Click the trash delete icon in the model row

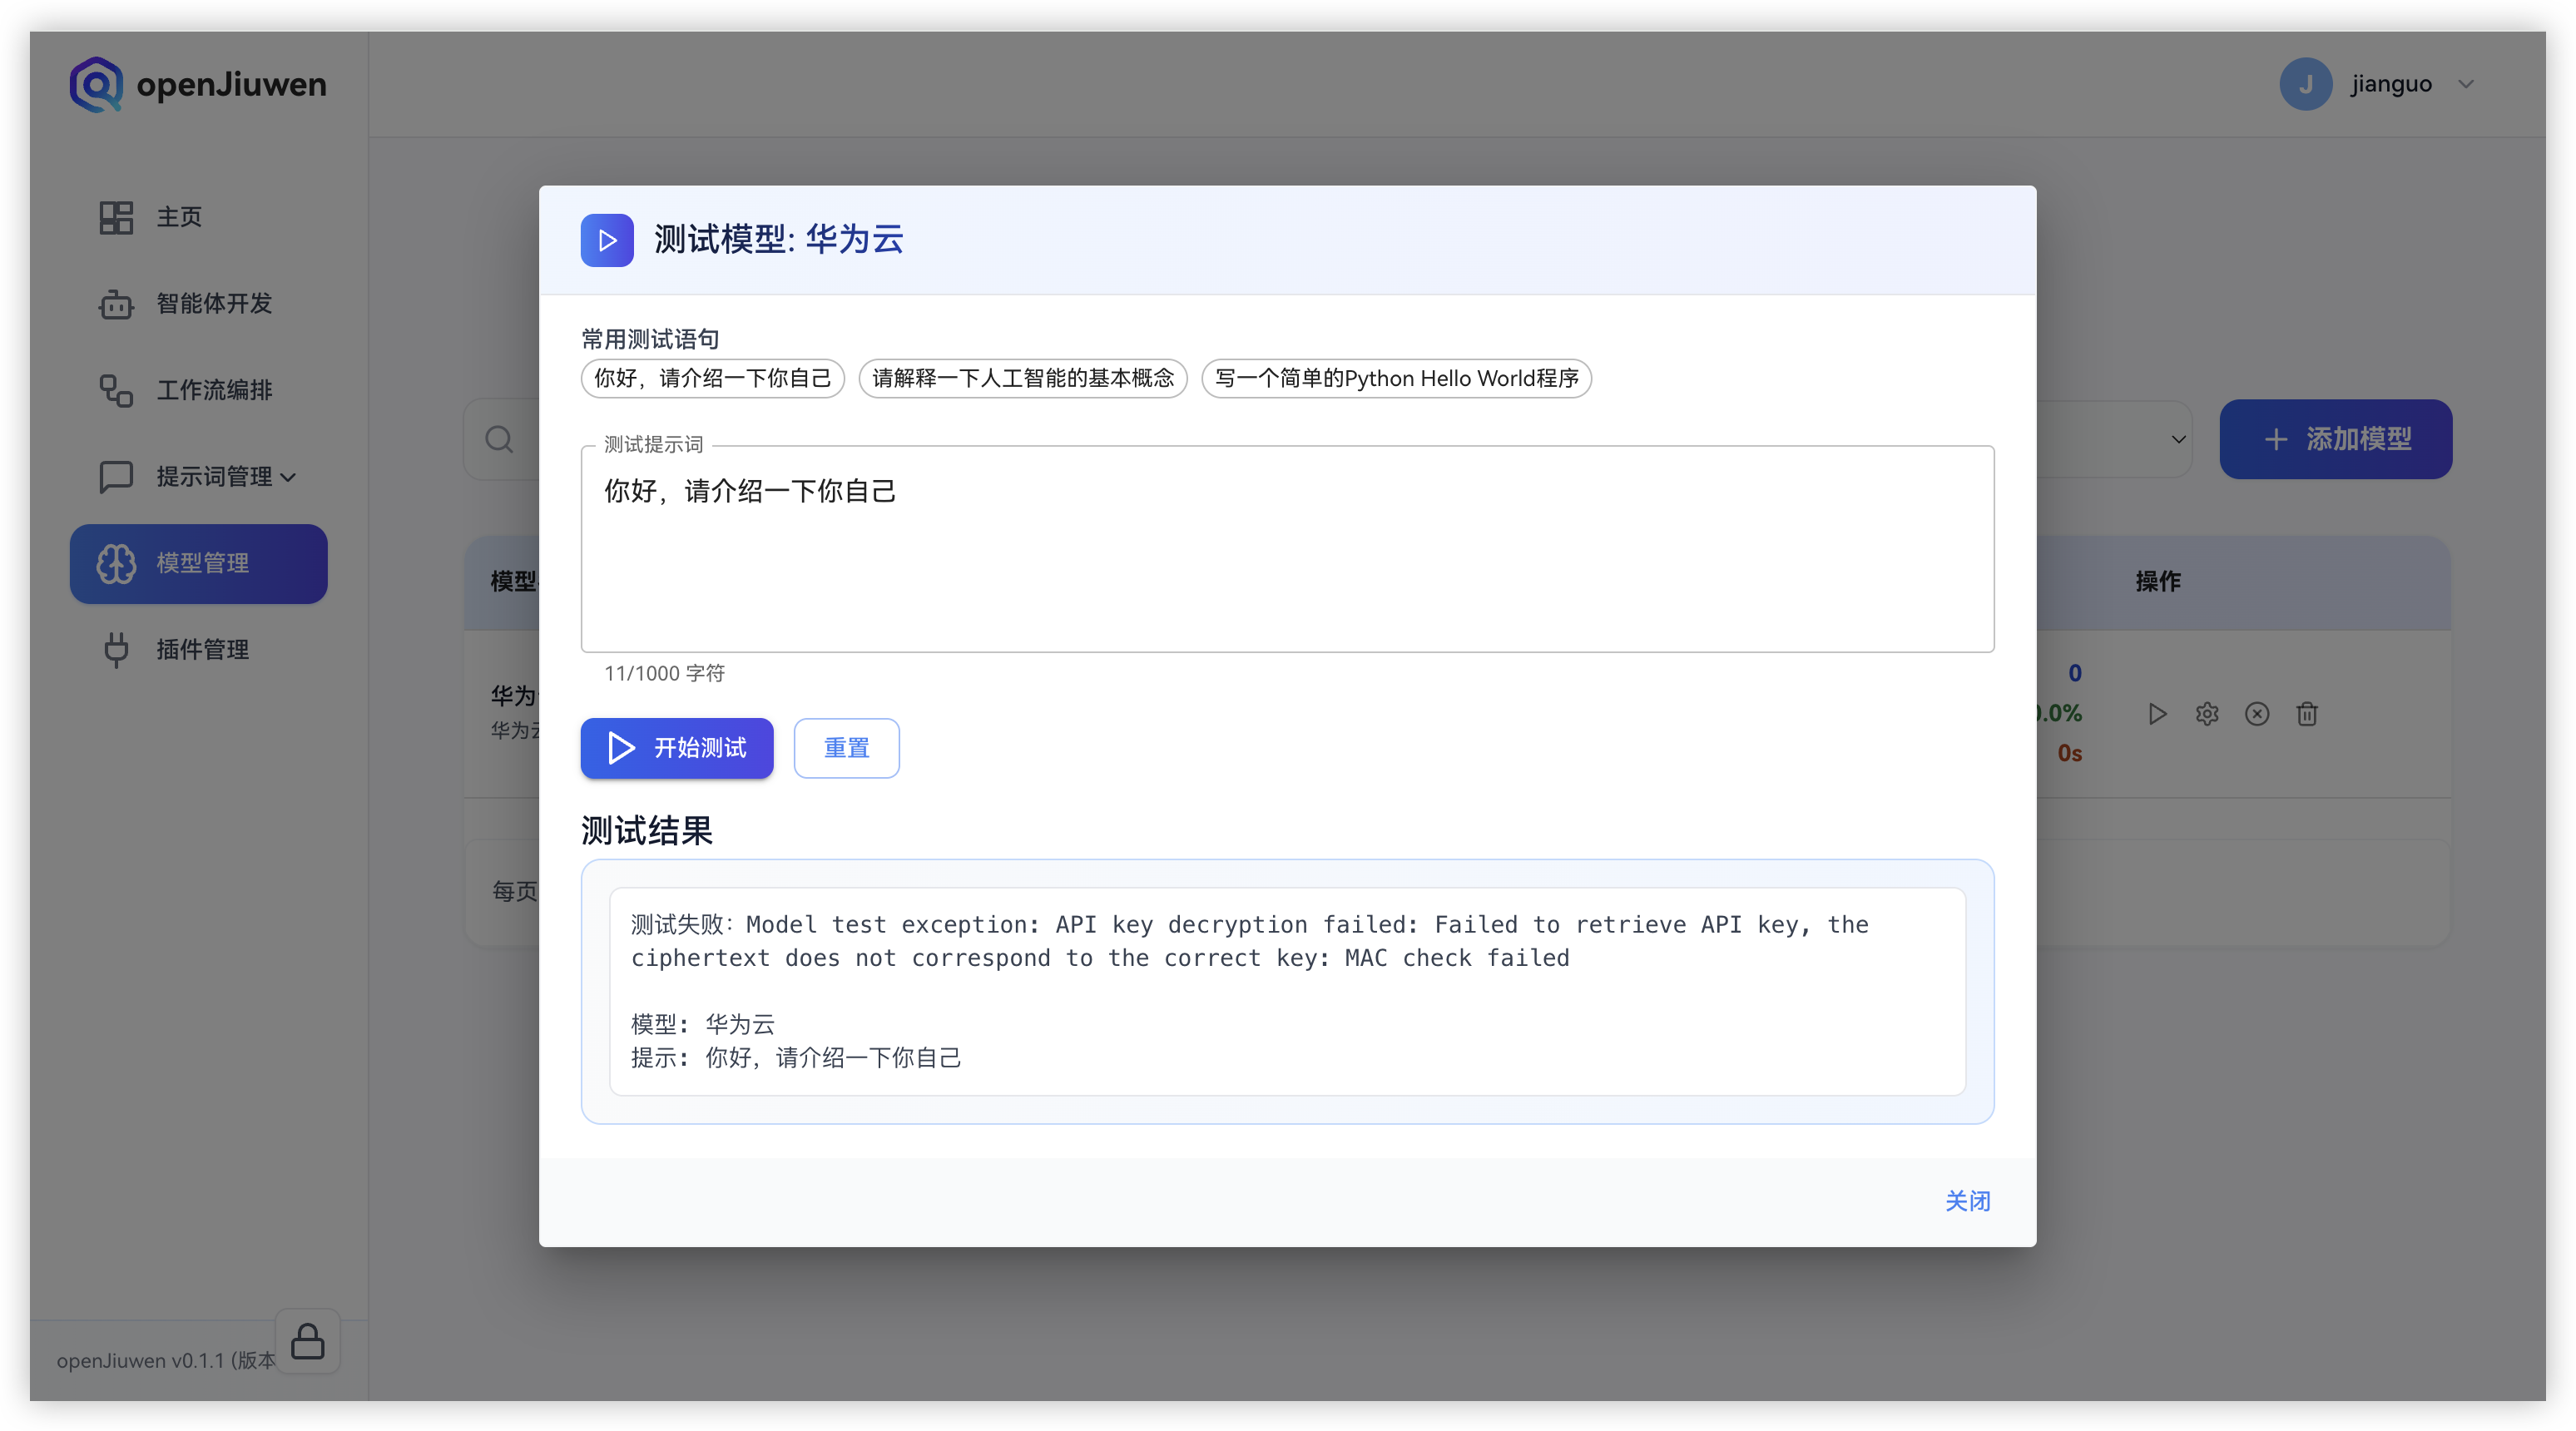2306,714
